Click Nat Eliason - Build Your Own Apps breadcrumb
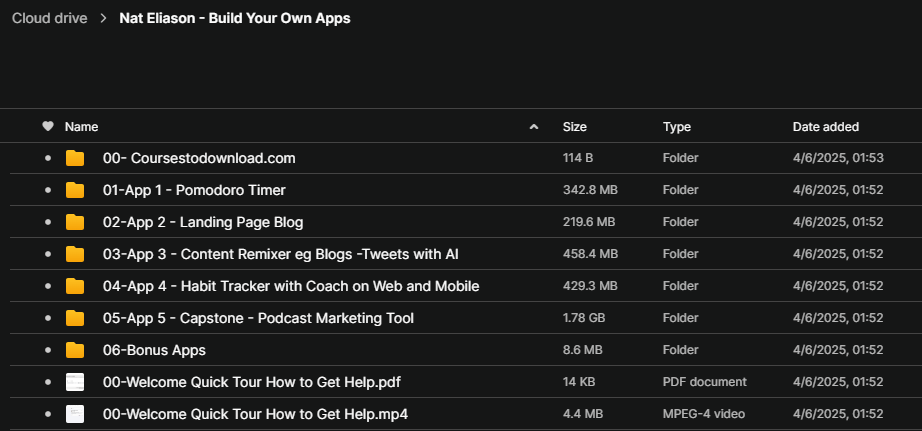Screen dimensions: 922x431 point(235,18)
